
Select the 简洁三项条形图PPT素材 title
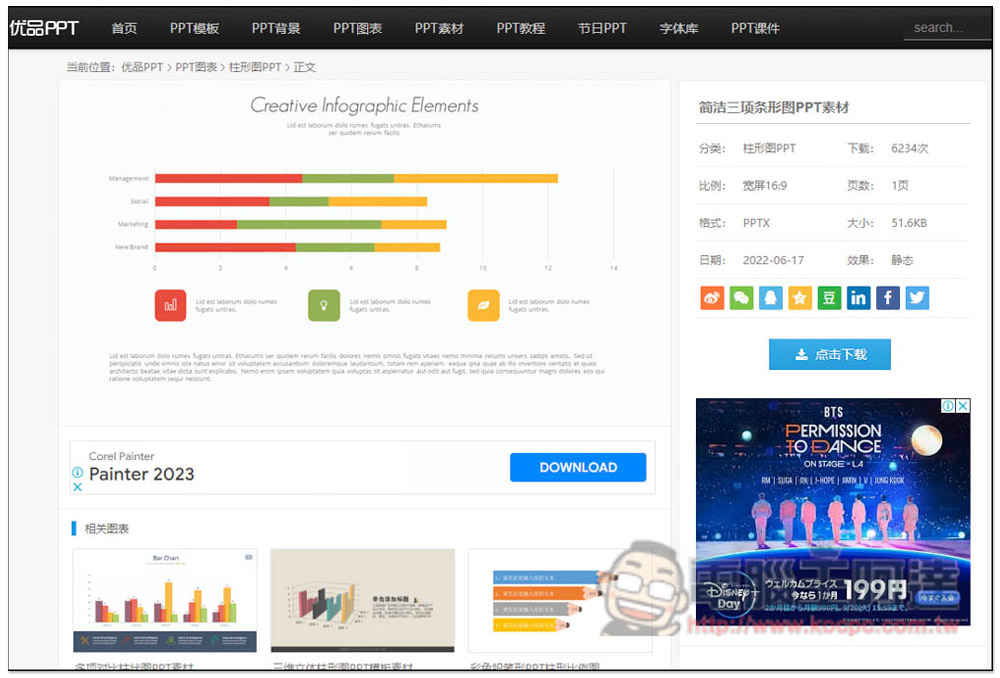pyautogui.click(x=774, y=107)
